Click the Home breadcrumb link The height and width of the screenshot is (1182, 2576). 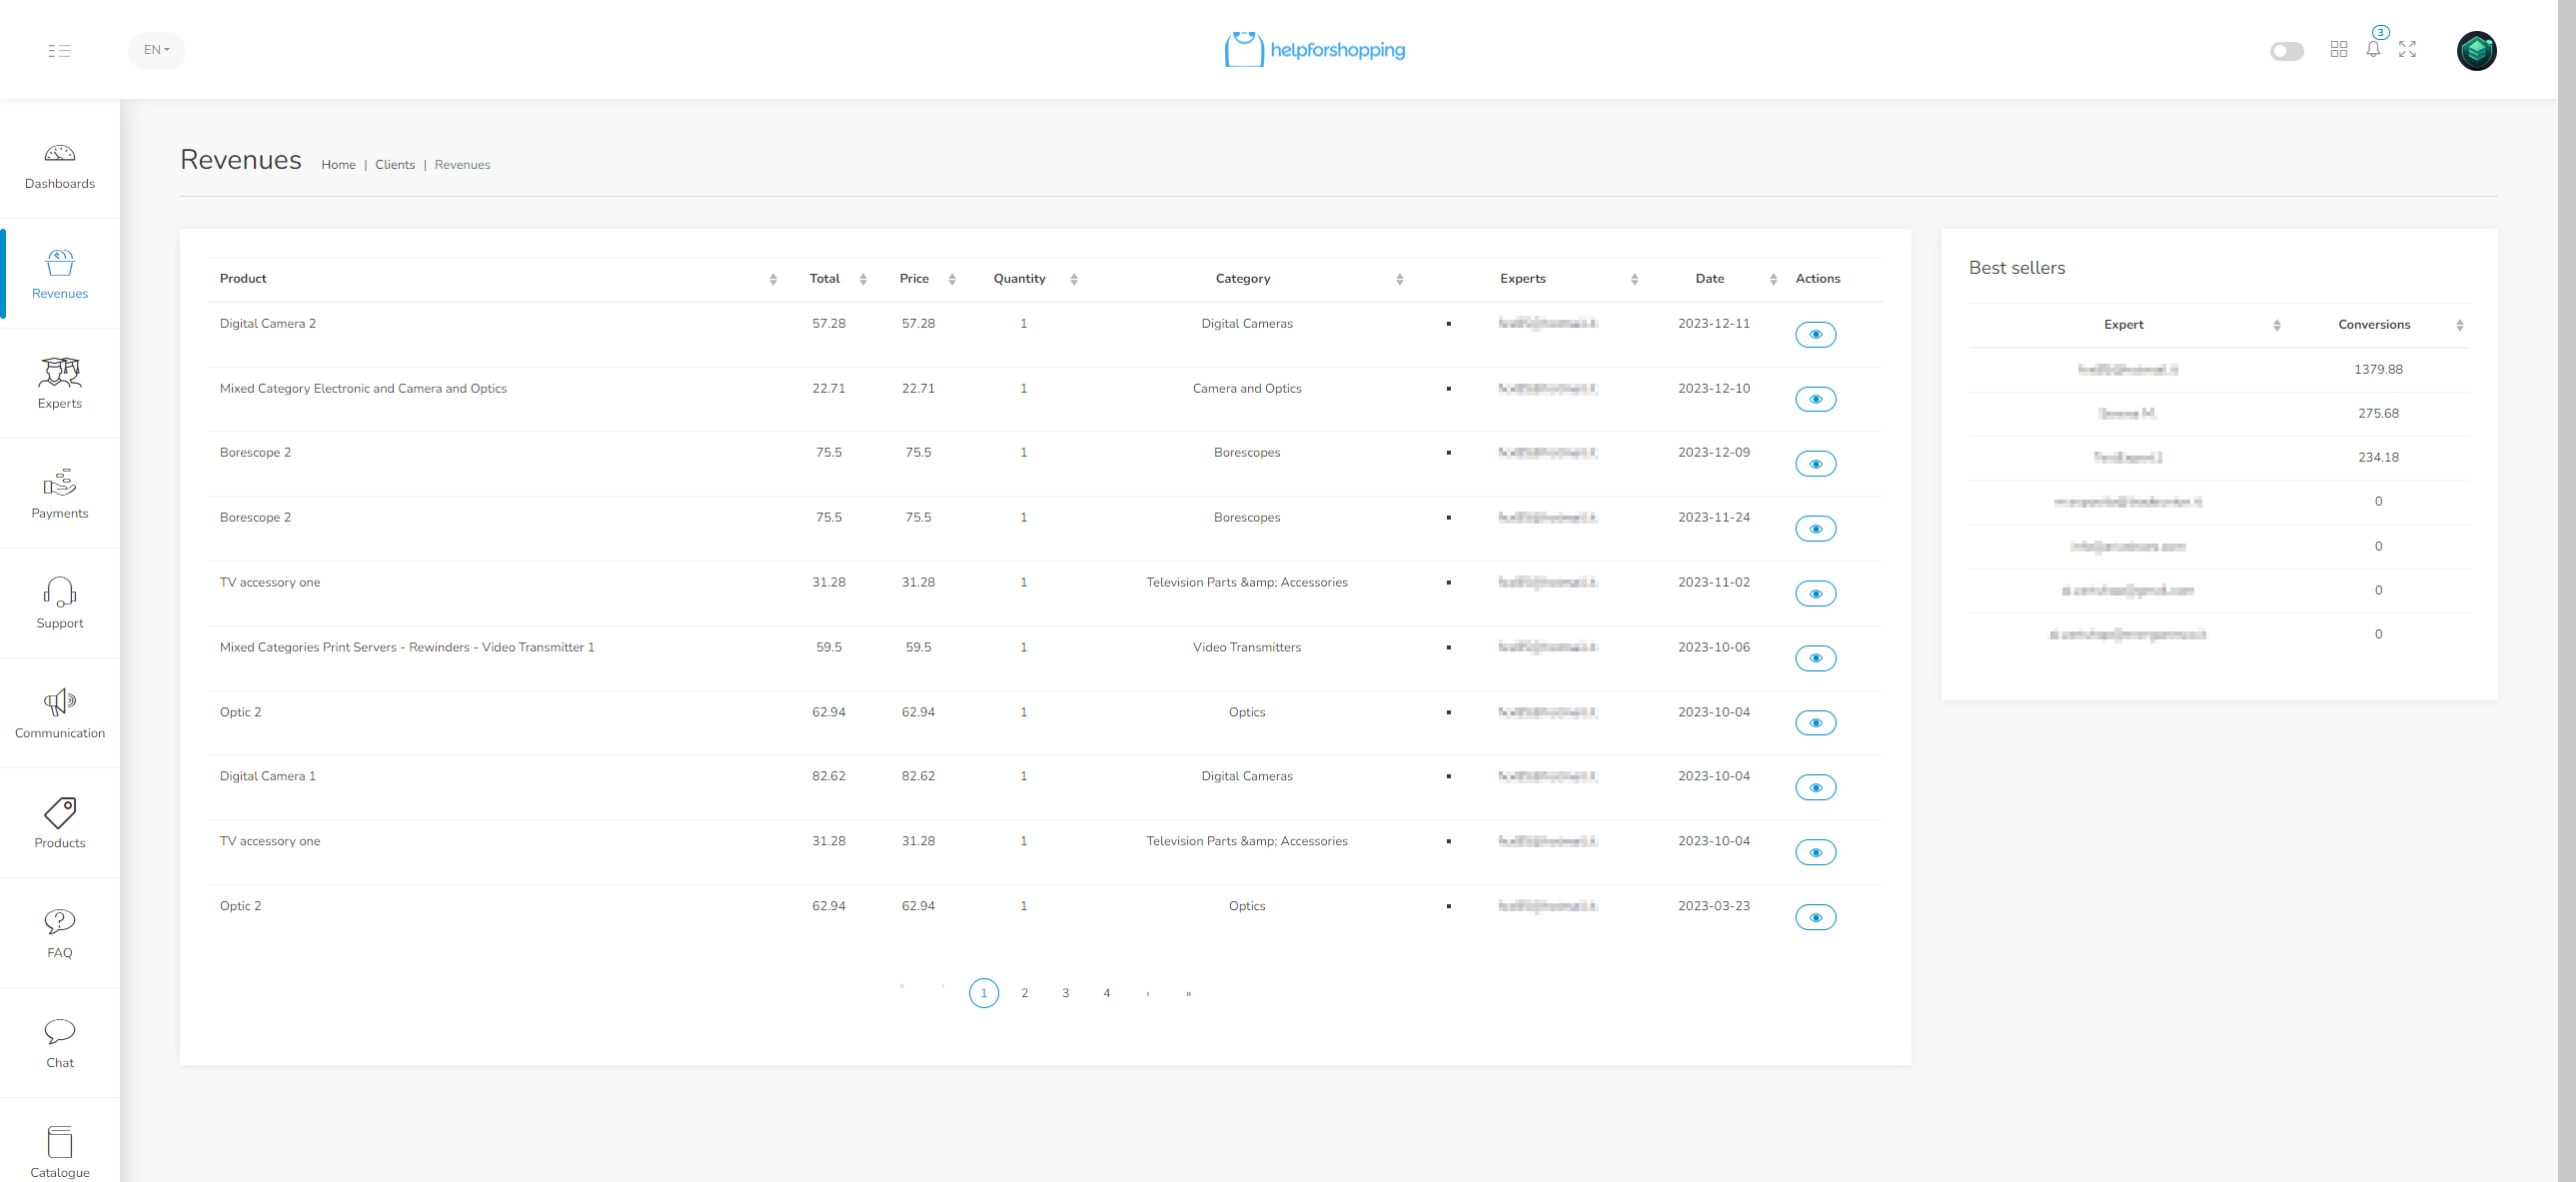pyautogui.click(x=338, y=165)
